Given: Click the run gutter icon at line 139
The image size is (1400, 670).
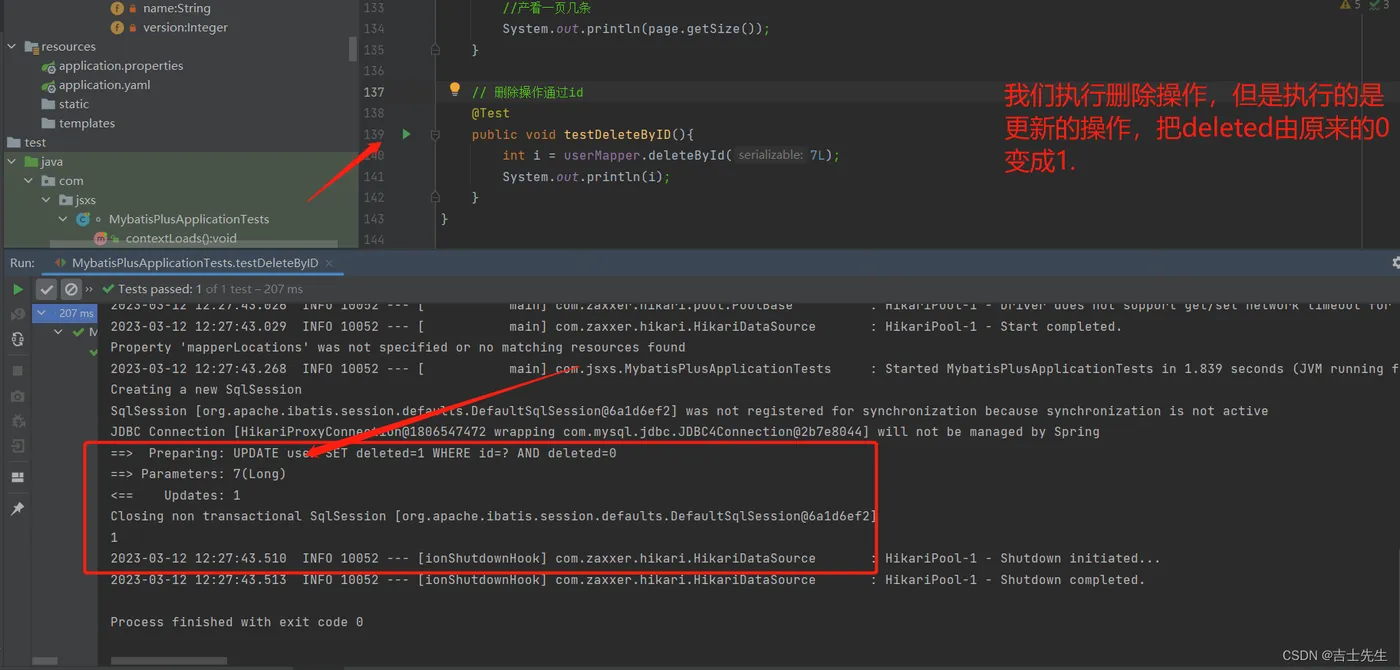Looking at the screenshot, I should tap(406, 134).
